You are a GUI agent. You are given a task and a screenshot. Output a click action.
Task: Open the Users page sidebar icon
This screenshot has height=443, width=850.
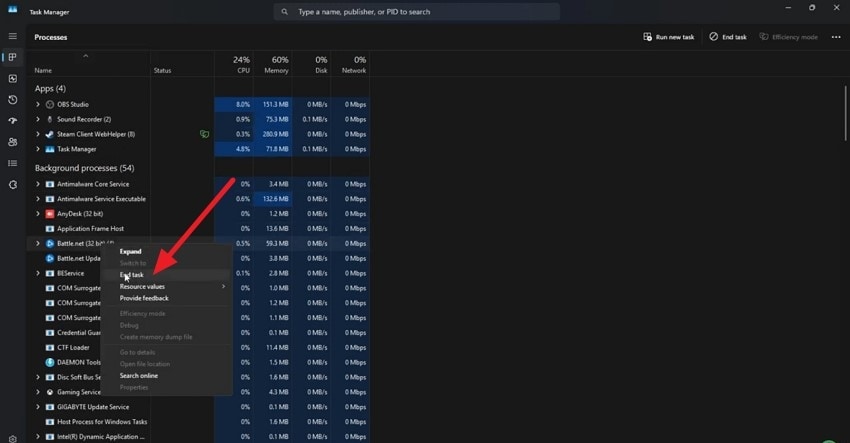tap(12, 142)
